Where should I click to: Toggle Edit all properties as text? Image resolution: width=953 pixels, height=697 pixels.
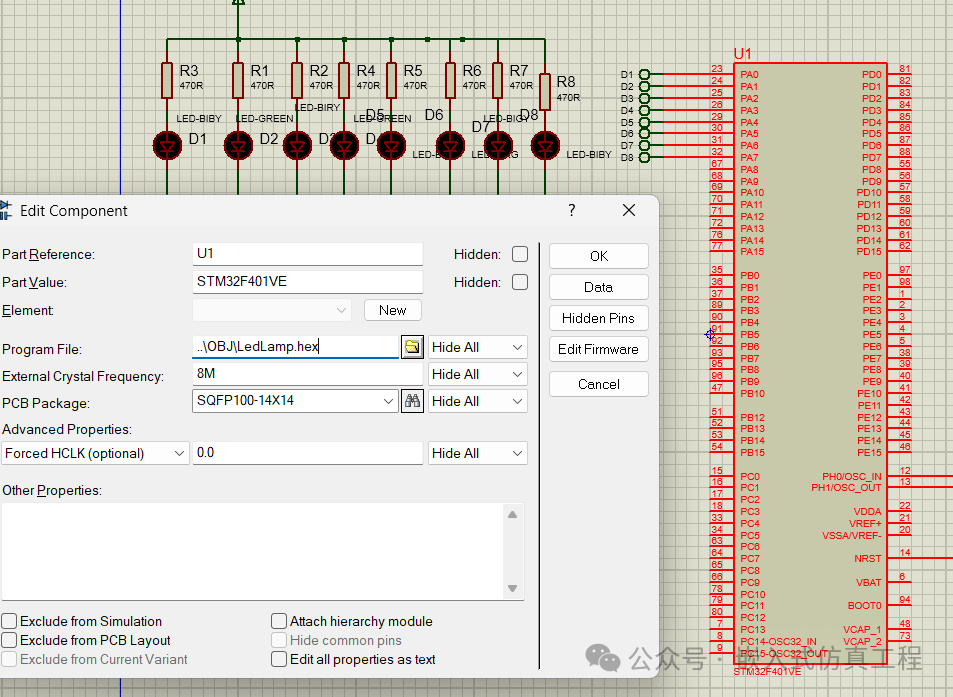coord(278,659)
